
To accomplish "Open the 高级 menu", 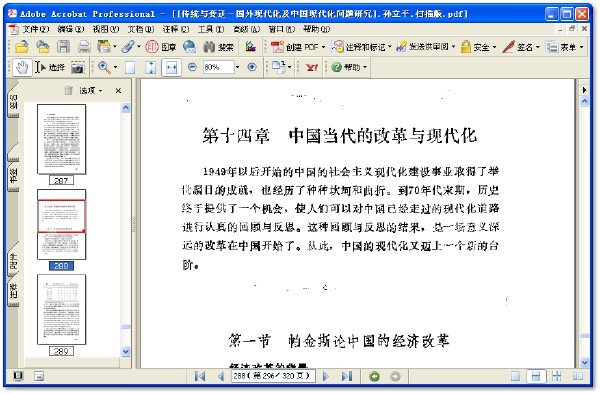I will [246, 29].
